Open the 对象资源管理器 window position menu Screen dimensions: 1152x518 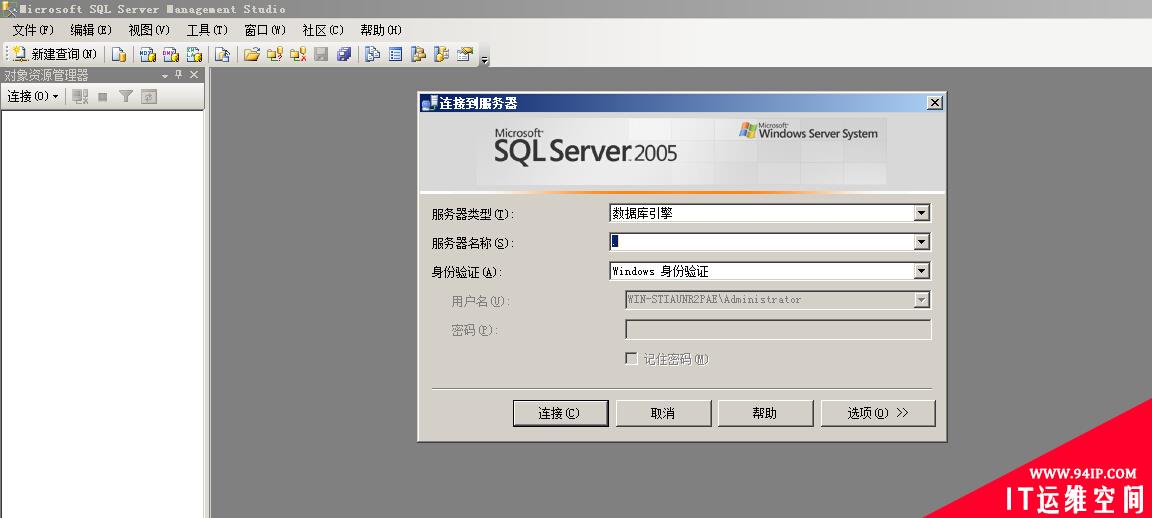(165, 76)
